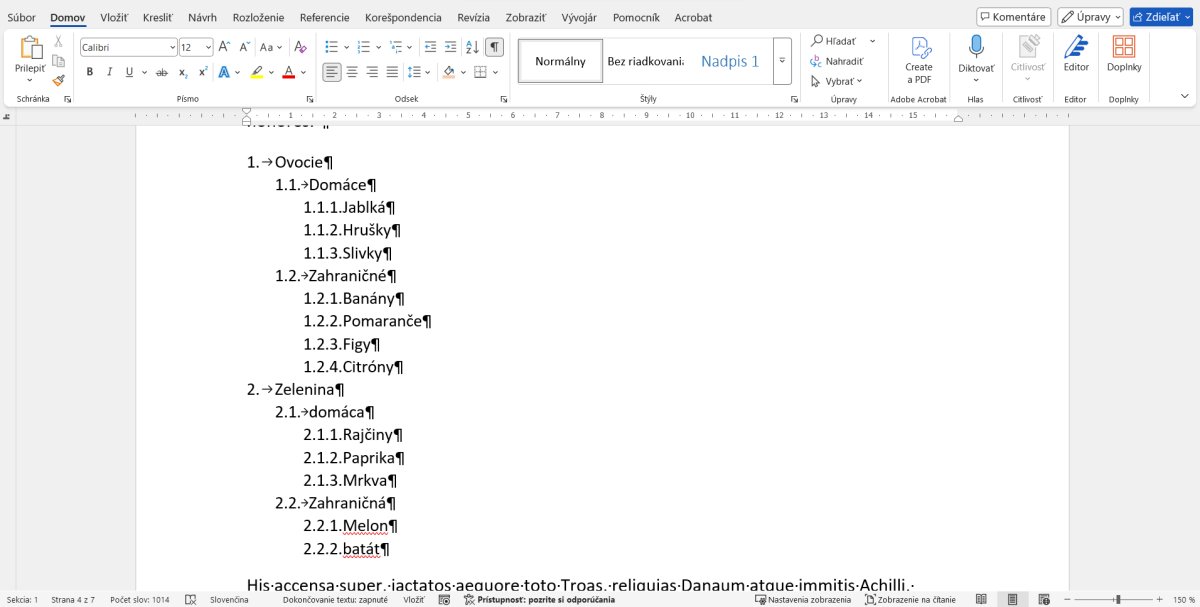
Task: Toggle italic formatting
Action: tap(109, 72)
